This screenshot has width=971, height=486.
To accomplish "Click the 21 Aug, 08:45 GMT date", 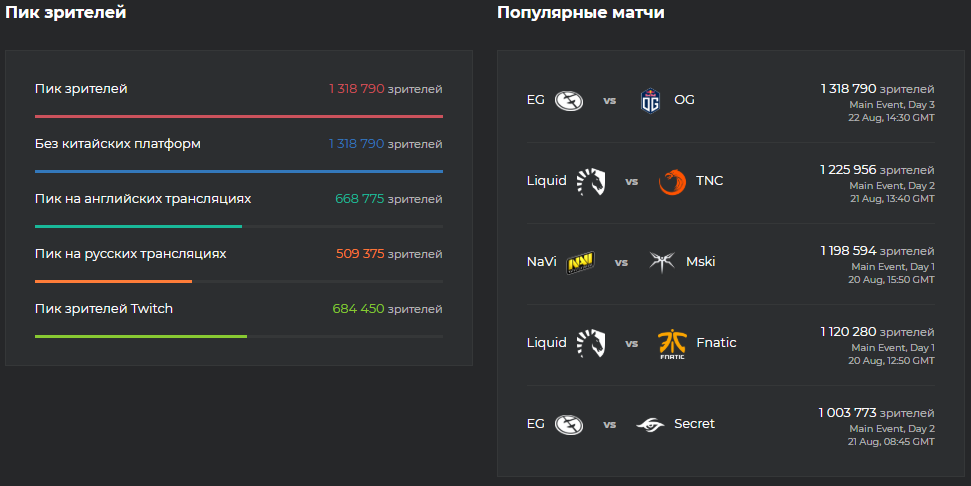I will 892,442.
